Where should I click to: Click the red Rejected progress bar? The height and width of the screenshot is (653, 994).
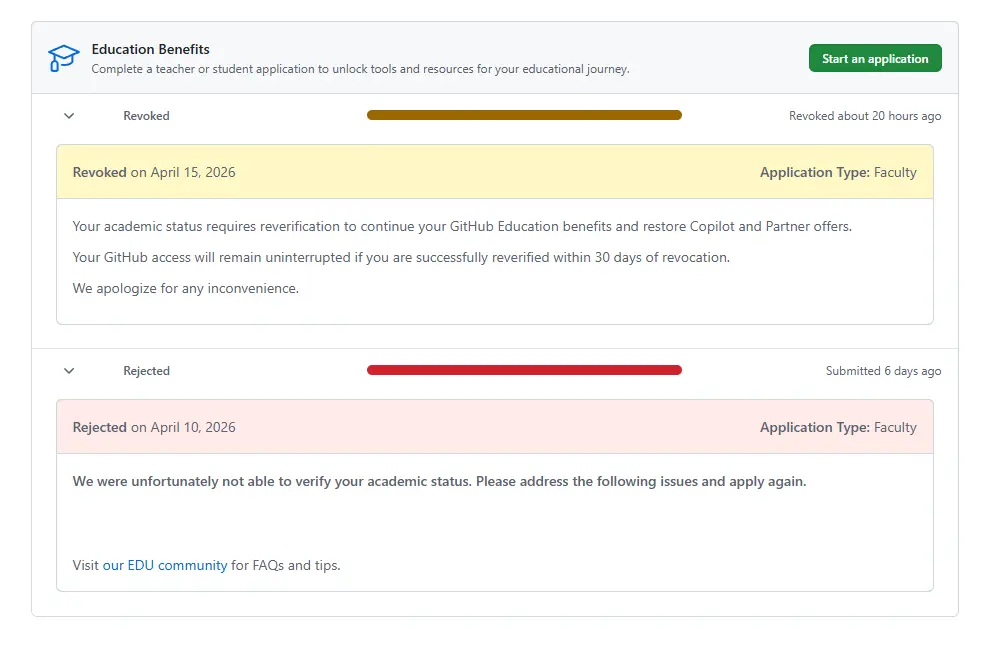point(524,370)
